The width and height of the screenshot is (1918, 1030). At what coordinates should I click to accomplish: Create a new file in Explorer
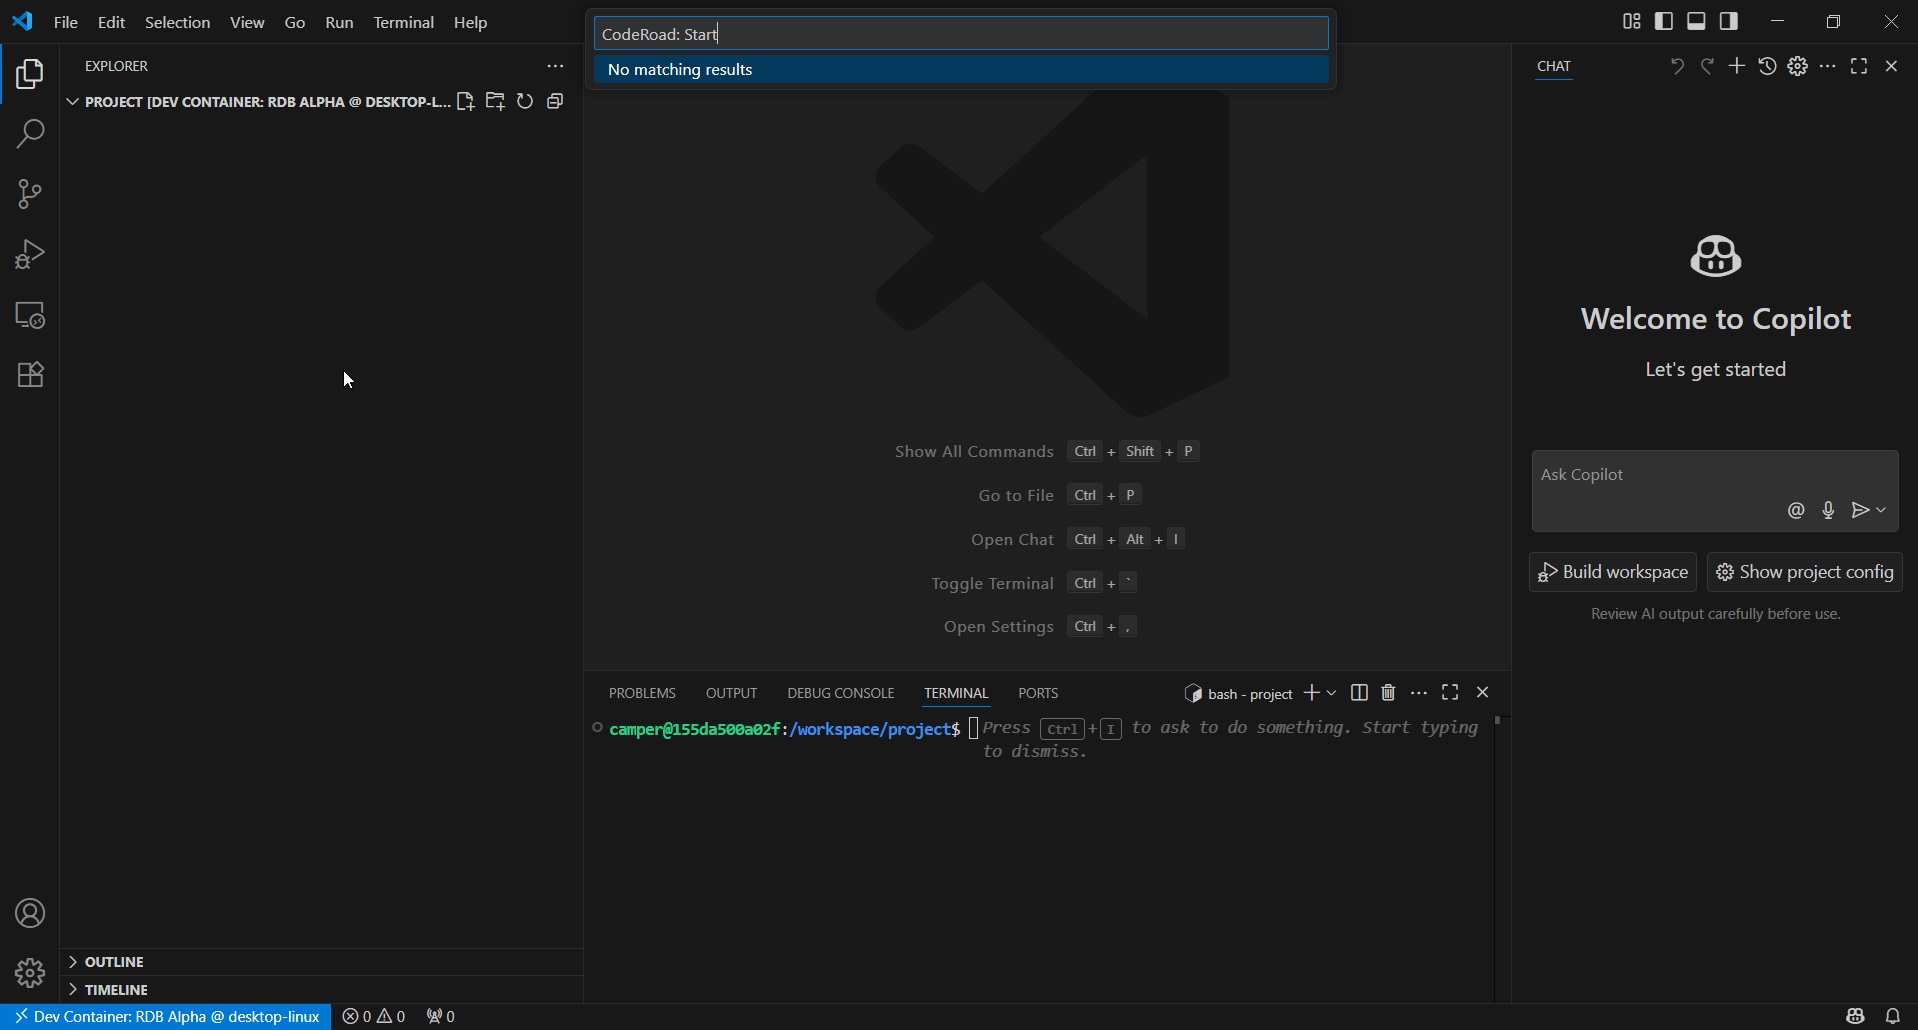[x=465, y=101]
